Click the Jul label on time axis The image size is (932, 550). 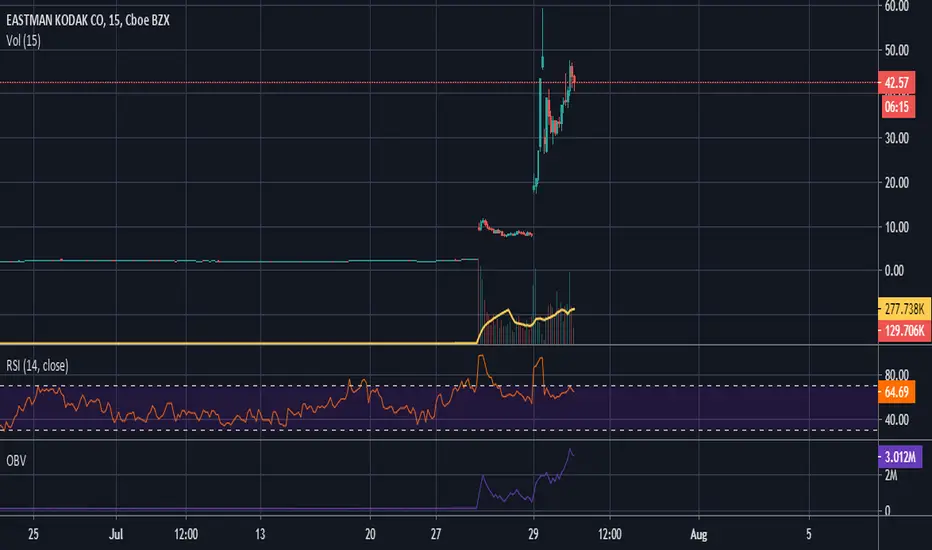[x=116, y=534]
